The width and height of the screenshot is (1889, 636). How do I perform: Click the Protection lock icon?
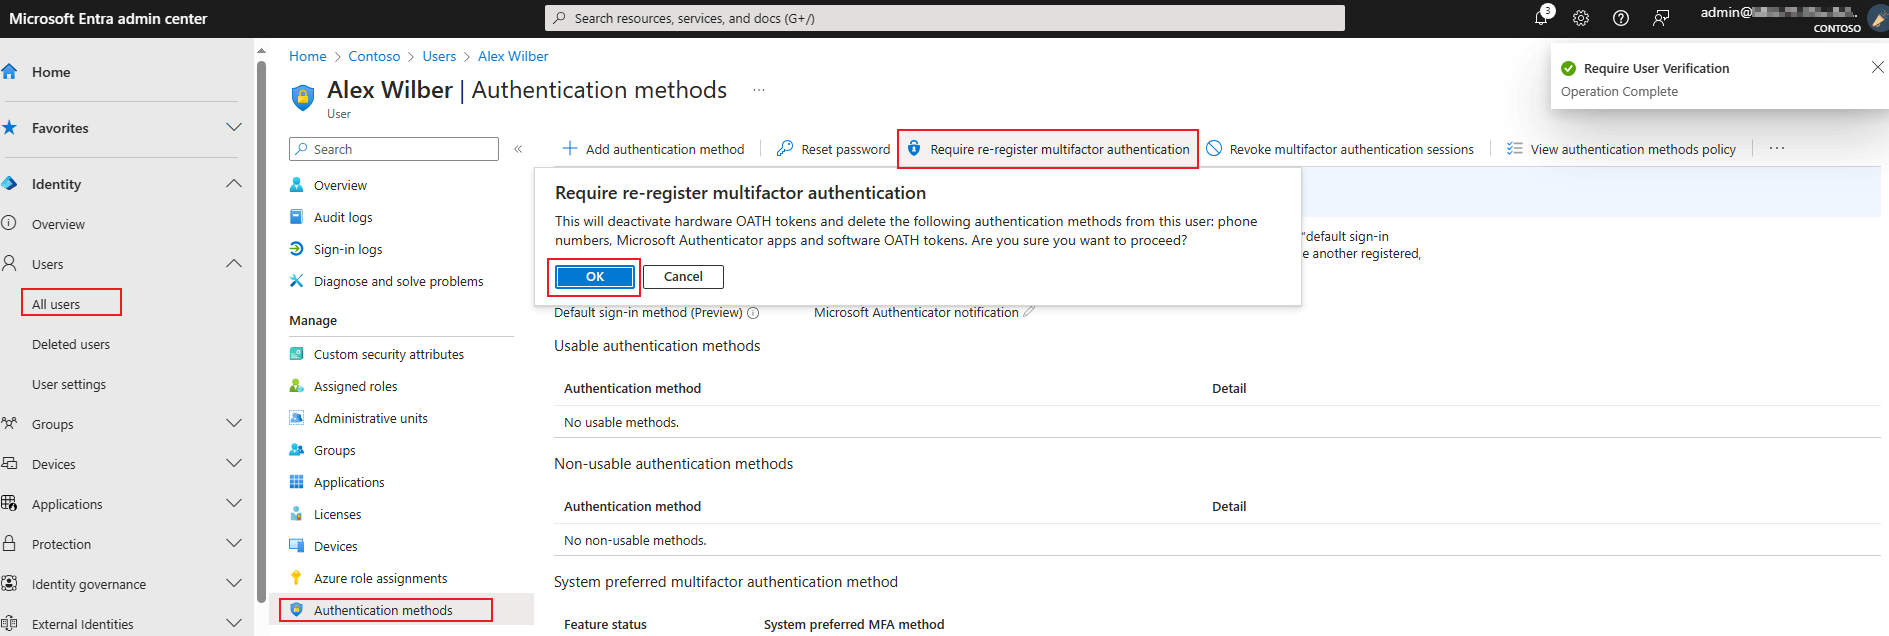(x=10, y=544)
